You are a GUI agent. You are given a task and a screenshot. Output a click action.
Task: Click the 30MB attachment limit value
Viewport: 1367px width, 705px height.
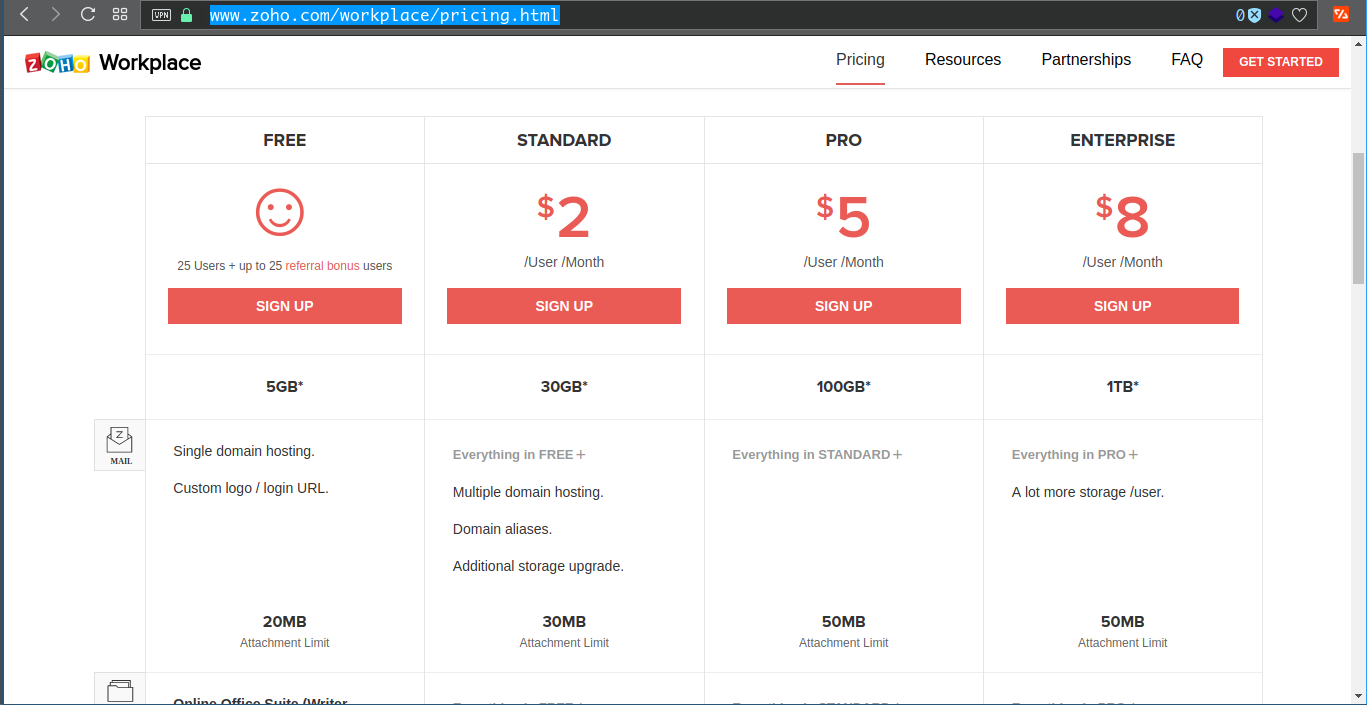click(564, 621)
